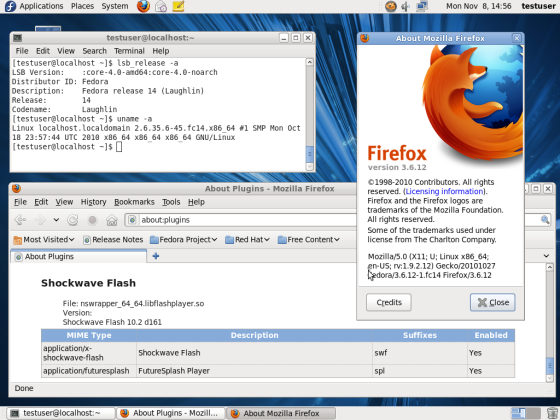Open the list all tabs dropdown arrow
Viewport: 560px width, 420px height.
pos(546,256)
